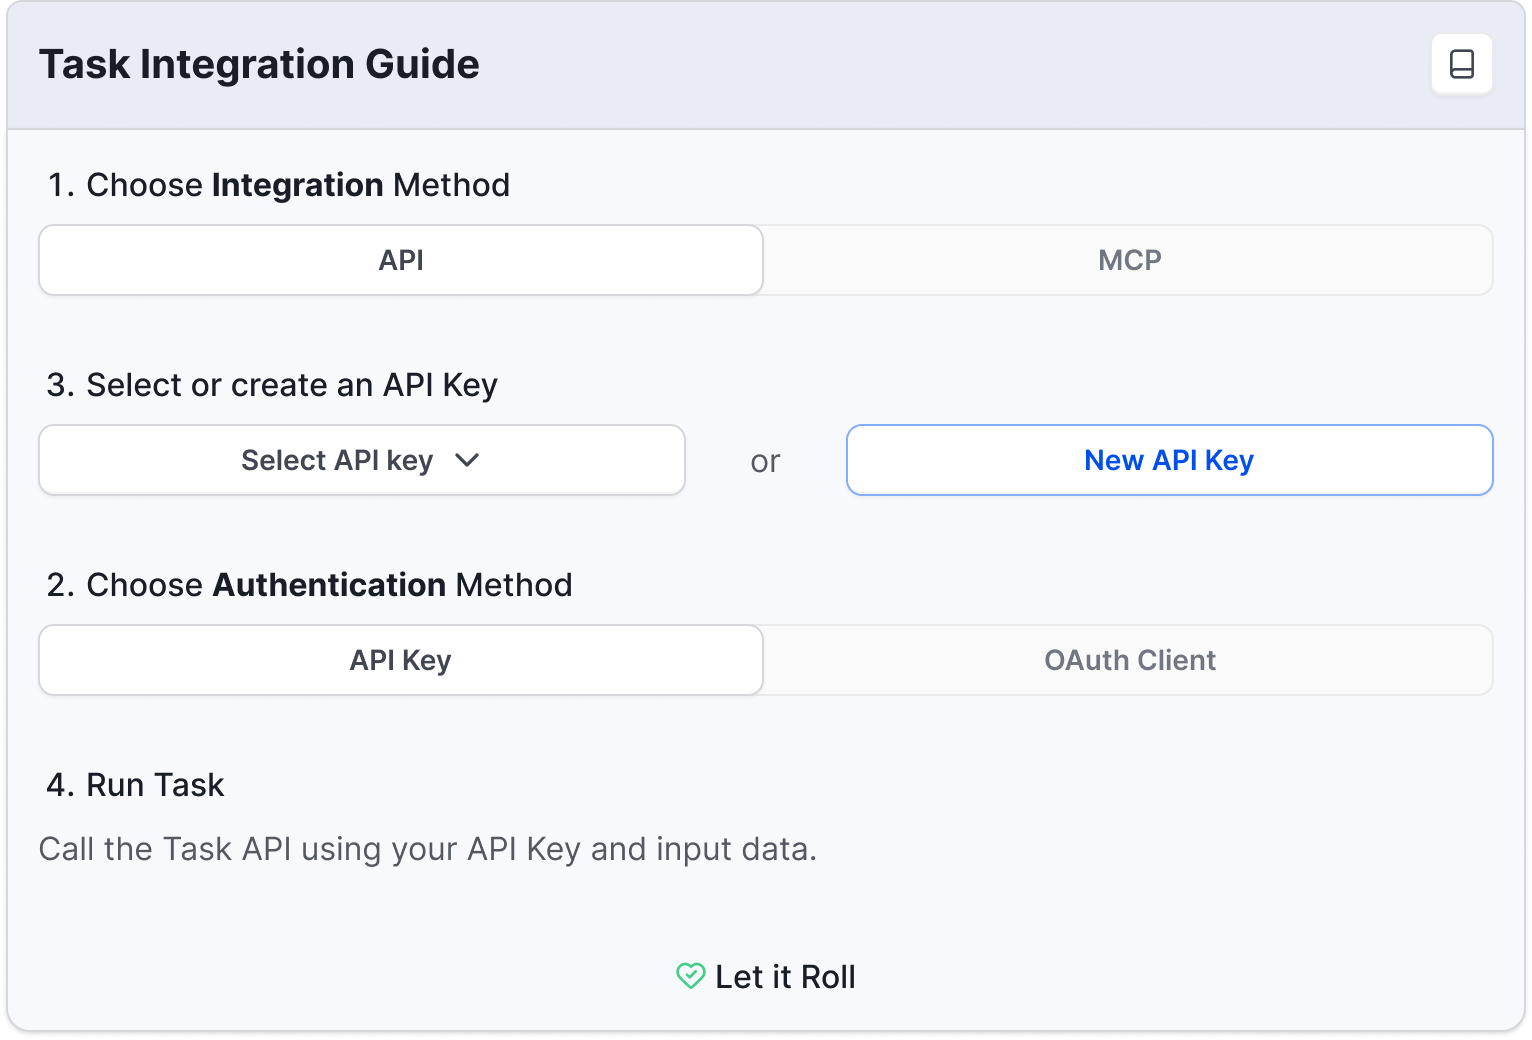Click the green heart-check icon beside Let it Roll
Viewport: 1532px width, 1040px height.
692,975
